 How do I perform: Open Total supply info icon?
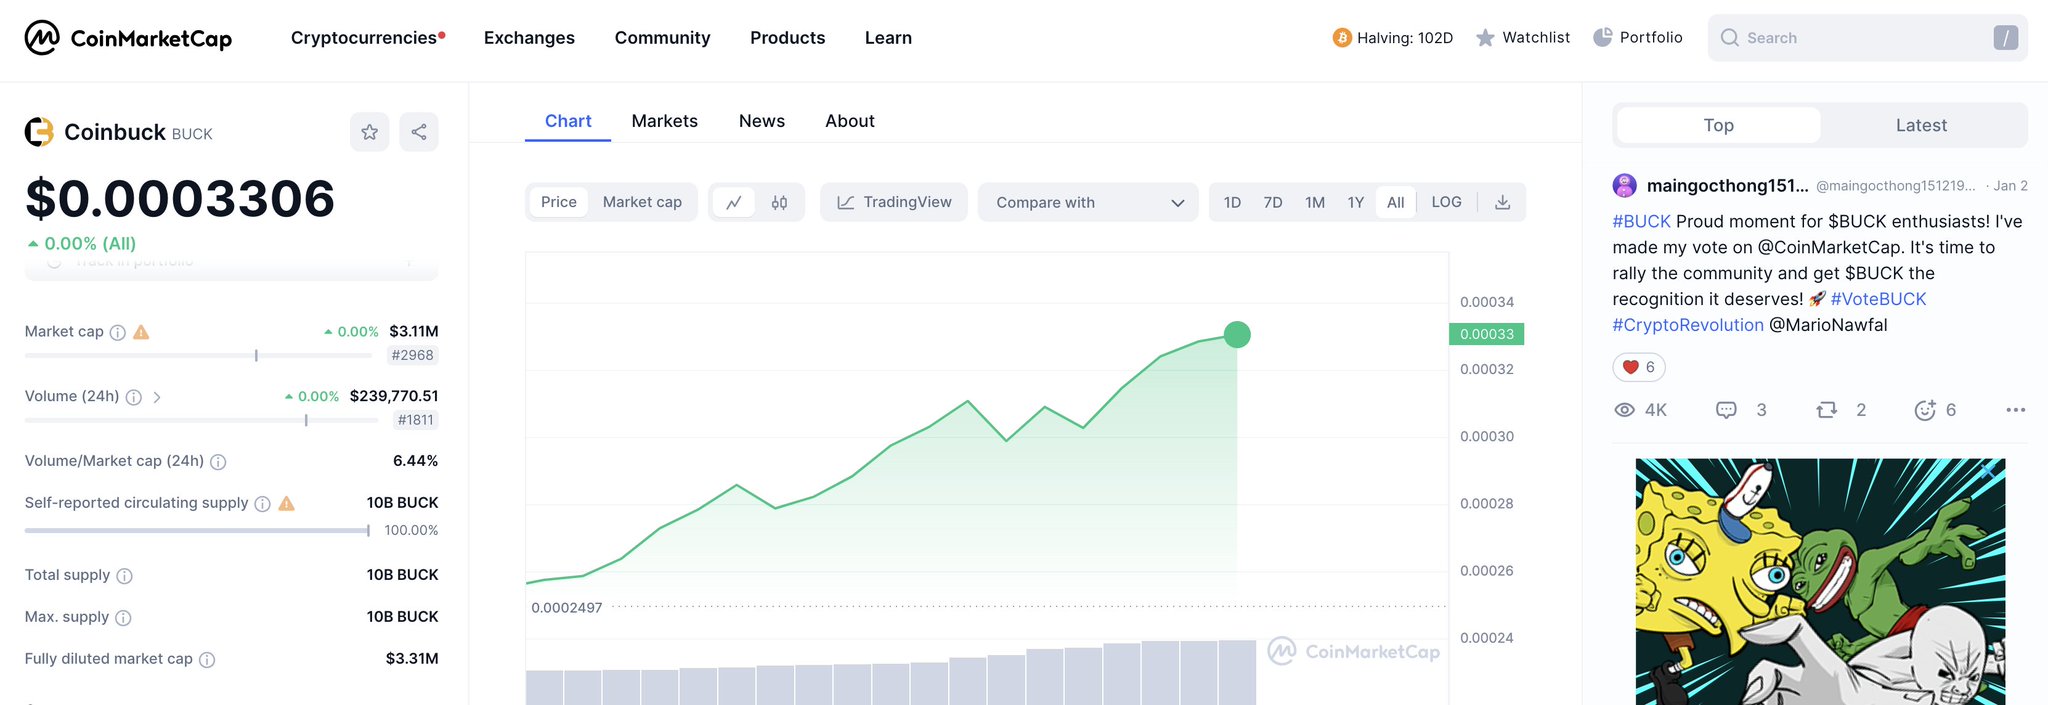pos(124,576)
